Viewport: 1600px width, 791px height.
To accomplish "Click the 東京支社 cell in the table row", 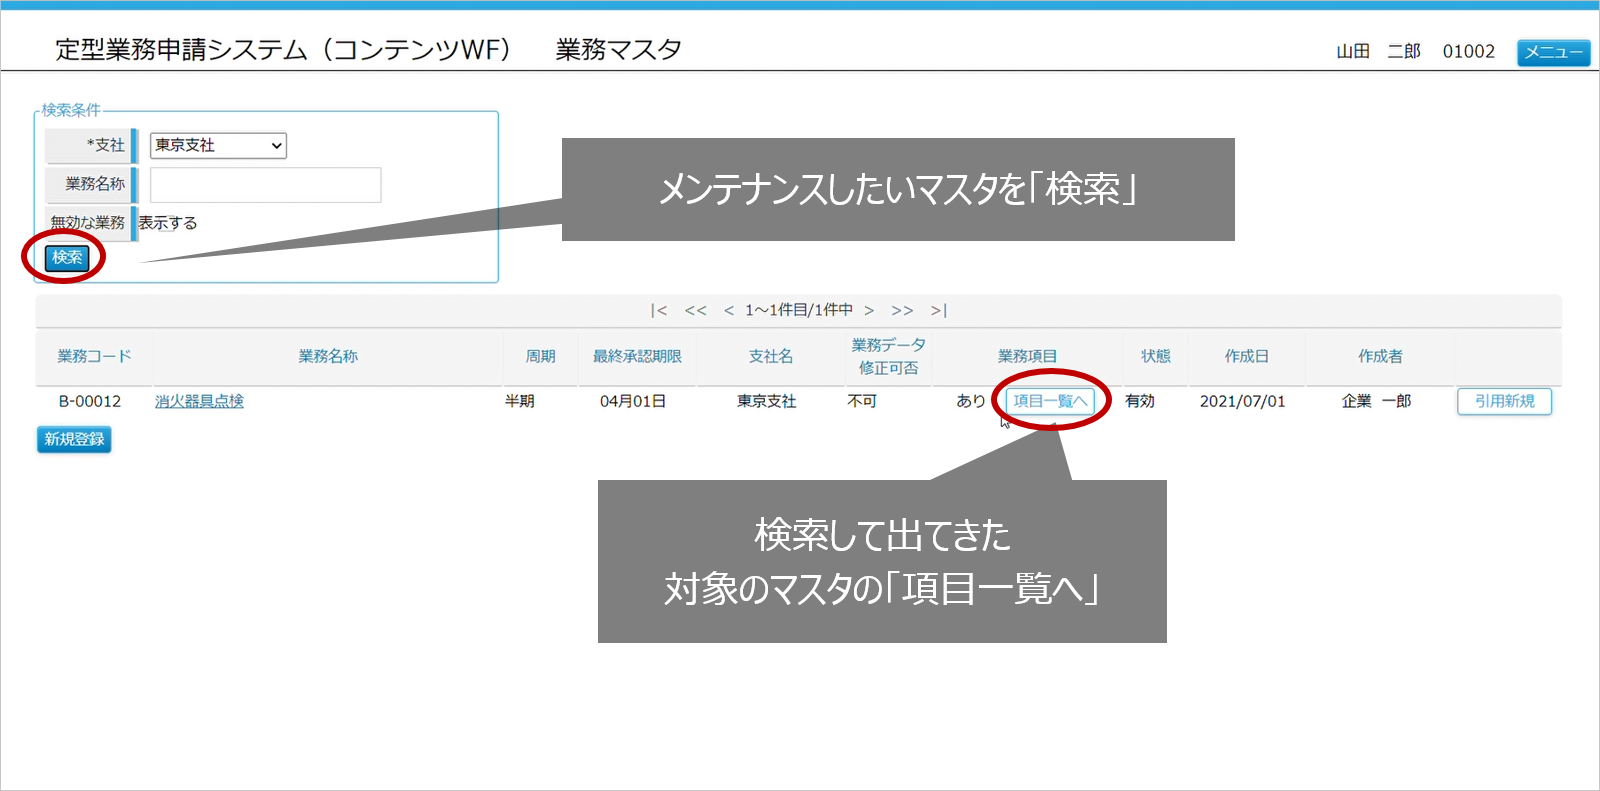I will [x=767, y=401].
